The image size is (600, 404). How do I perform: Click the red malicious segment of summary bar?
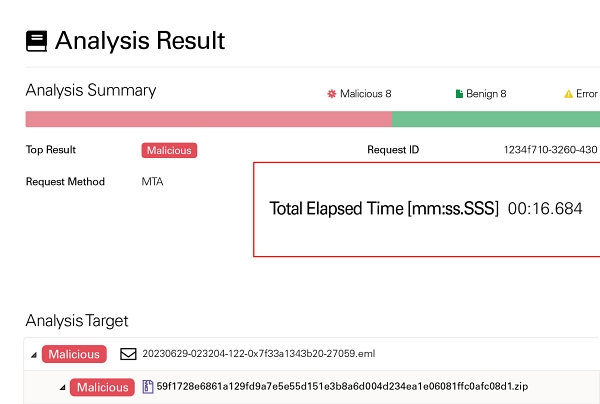[x=209, y=119]
